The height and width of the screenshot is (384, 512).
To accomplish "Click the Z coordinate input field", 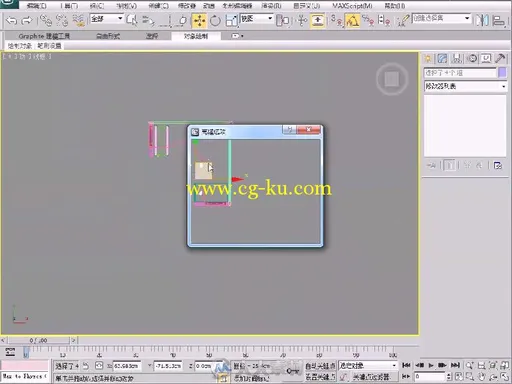I will pyautogui.click(x=209, y=366).
